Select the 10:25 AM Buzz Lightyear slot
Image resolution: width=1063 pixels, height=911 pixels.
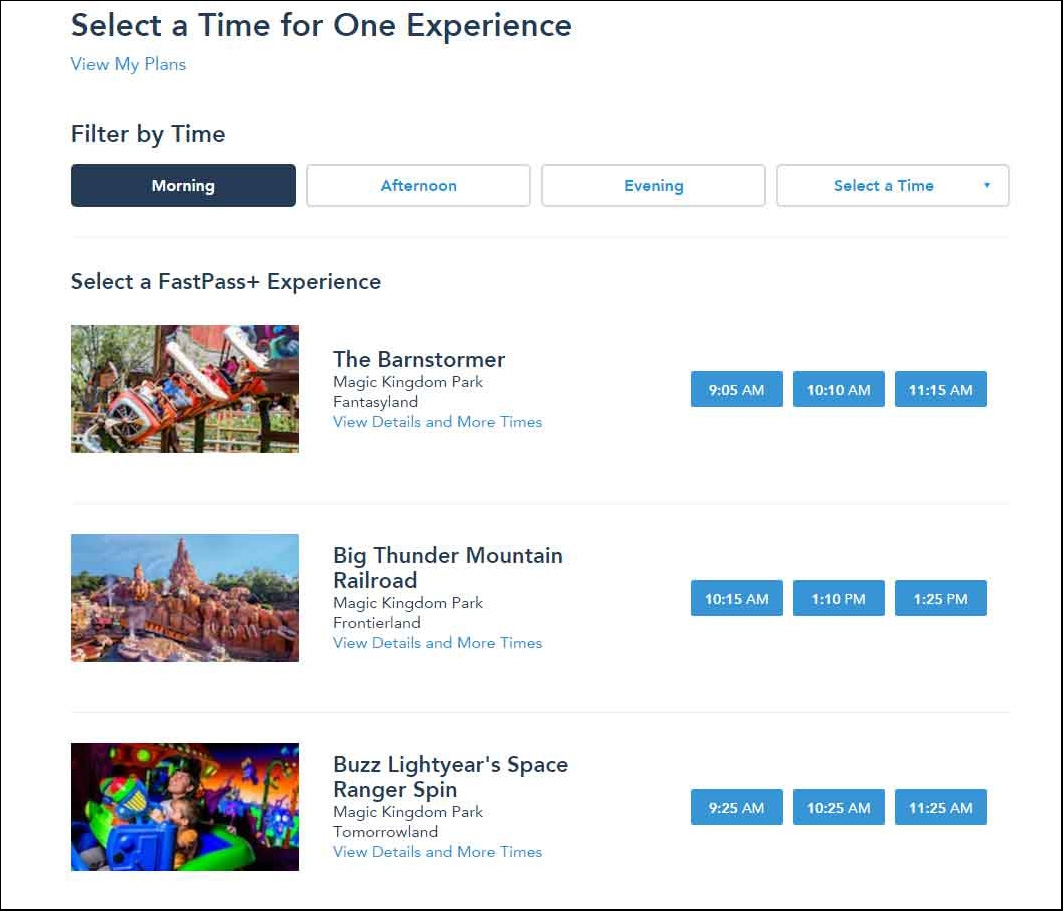[x=838, y=807]
